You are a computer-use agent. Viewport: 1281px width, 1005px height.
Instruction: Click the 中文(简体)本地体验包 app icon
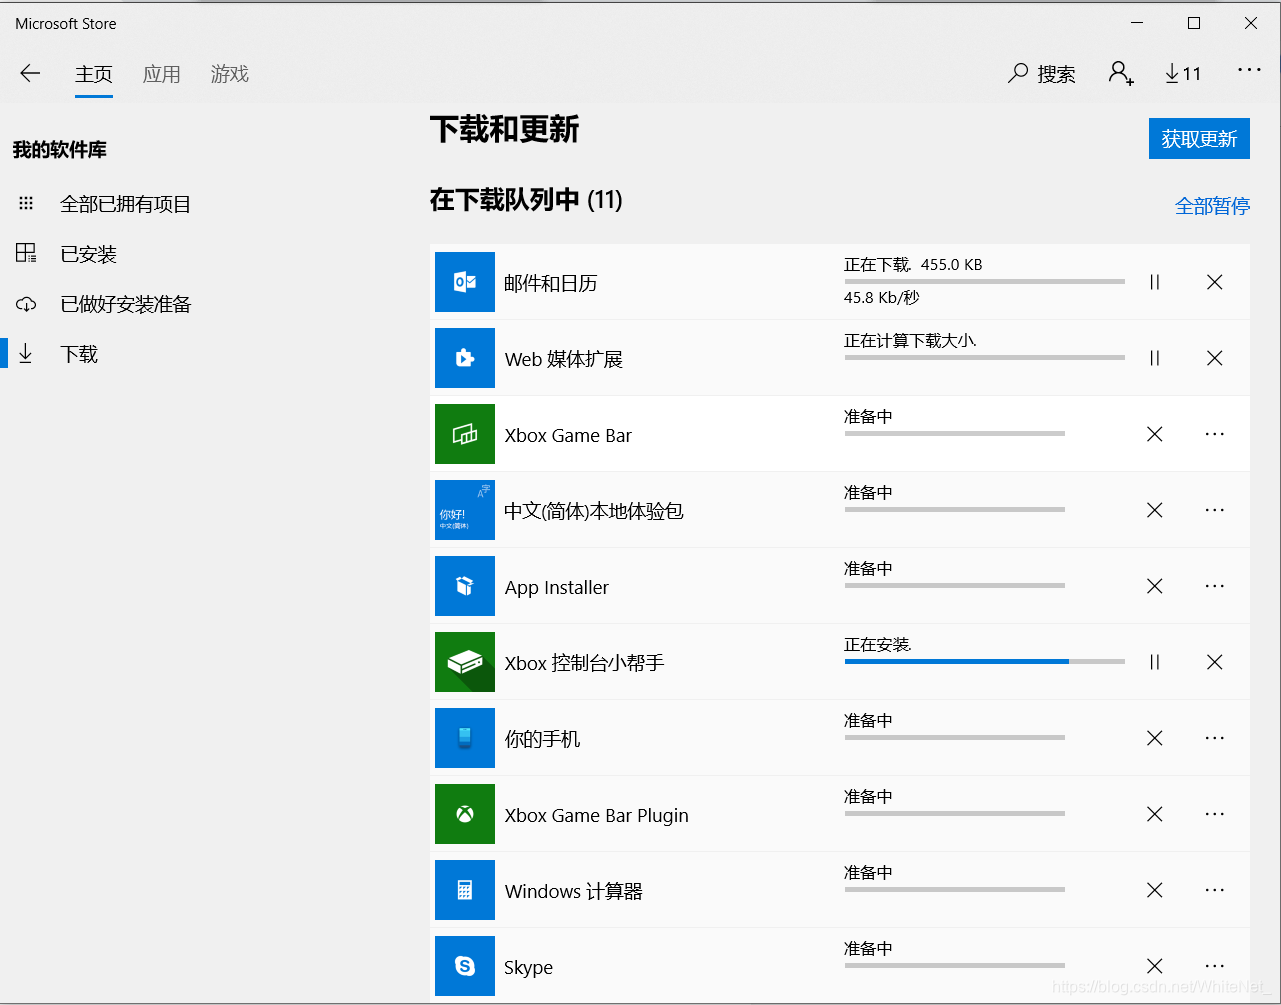click(x=465, y=510)
